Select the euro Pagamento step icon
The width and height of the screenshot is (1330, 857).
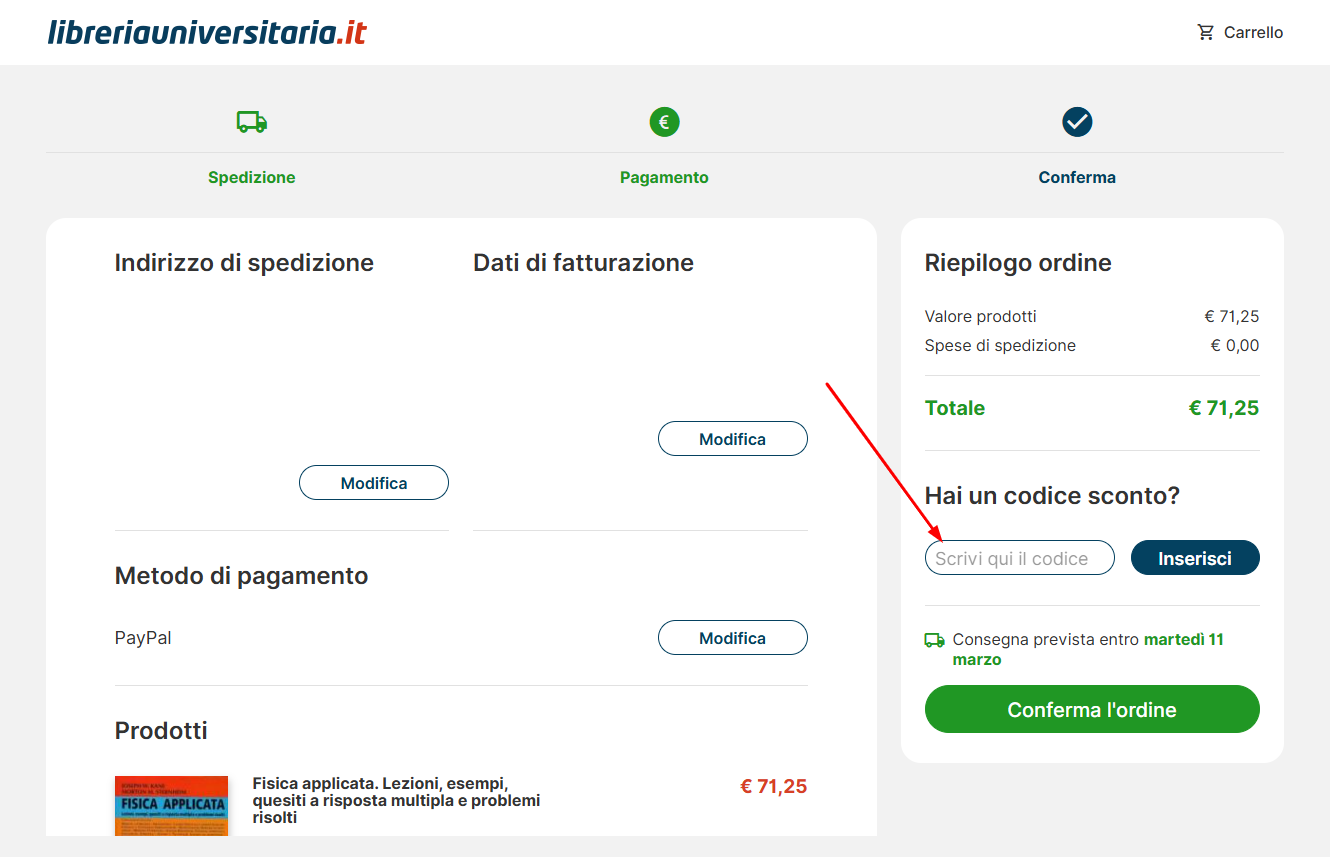[x=664, y=121]
